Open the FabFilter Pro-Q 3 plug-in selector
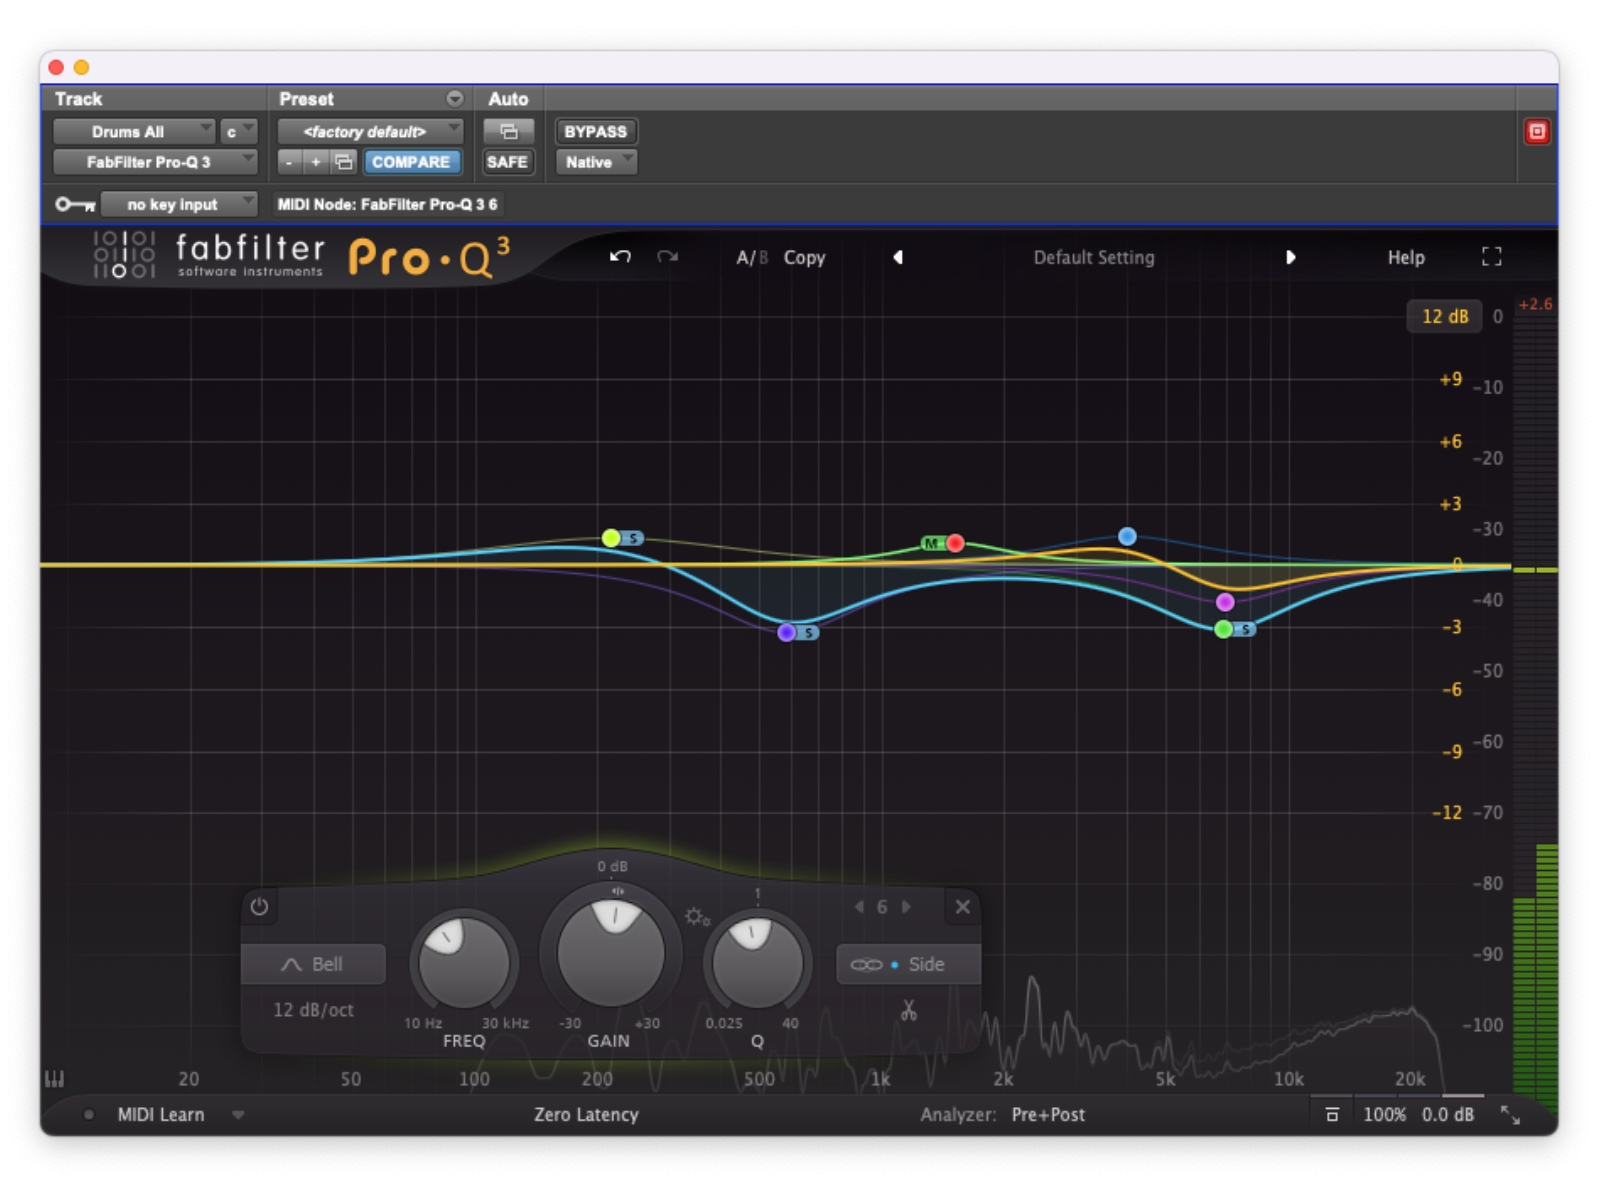This screenshot has width=1600, height=1200. (155, 162)
